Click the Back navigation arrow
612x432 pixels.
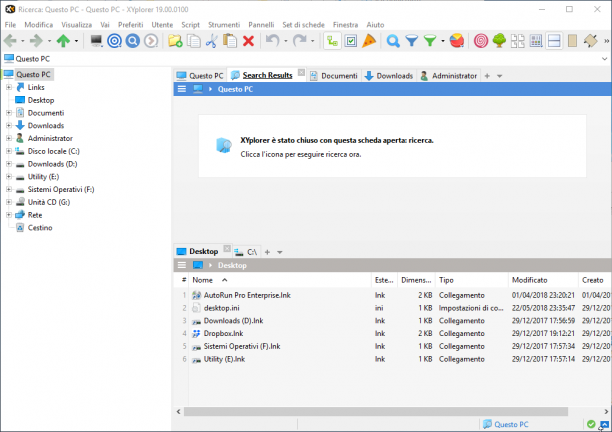[x=10, y=41]
